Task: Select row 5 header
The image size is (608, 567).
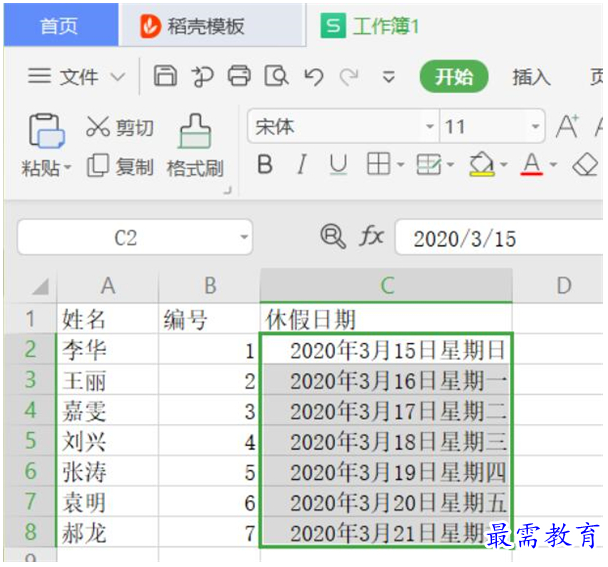Action: tap(31, 441)
